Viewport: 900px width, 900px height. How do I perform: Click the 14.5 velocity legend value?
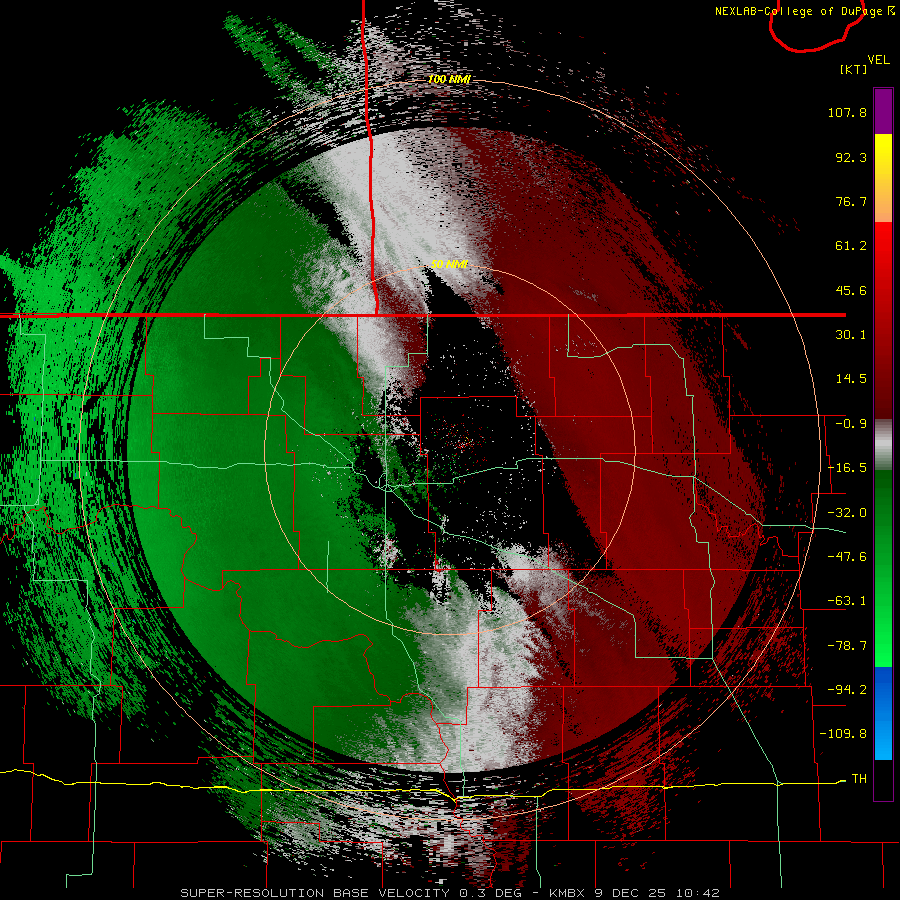pyautogui.click(x=851, y=379)
